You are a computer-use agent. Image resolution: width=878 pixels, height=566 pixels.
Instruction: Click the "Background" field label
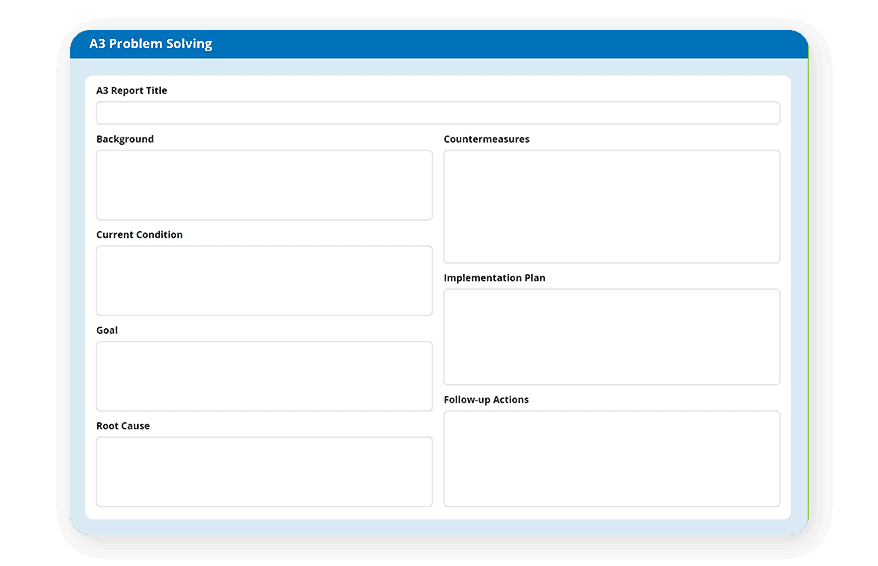point(125,139)
